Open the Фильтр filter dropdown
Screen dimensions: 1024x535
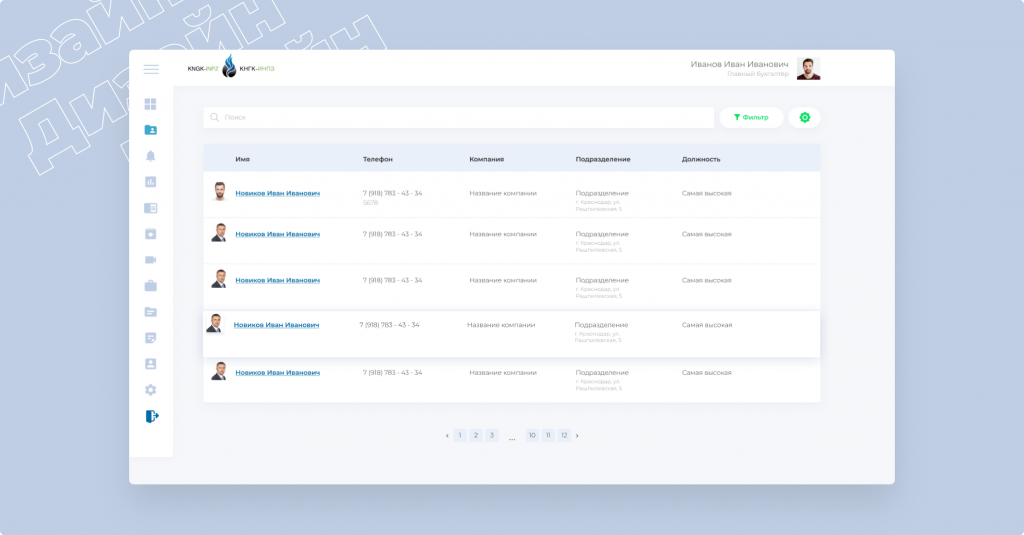751,118
